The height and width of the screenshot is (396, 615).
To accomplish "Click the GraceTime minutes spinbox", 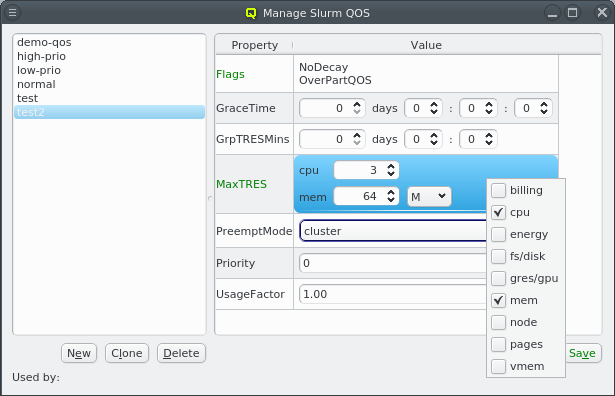I will pos(478,108).
